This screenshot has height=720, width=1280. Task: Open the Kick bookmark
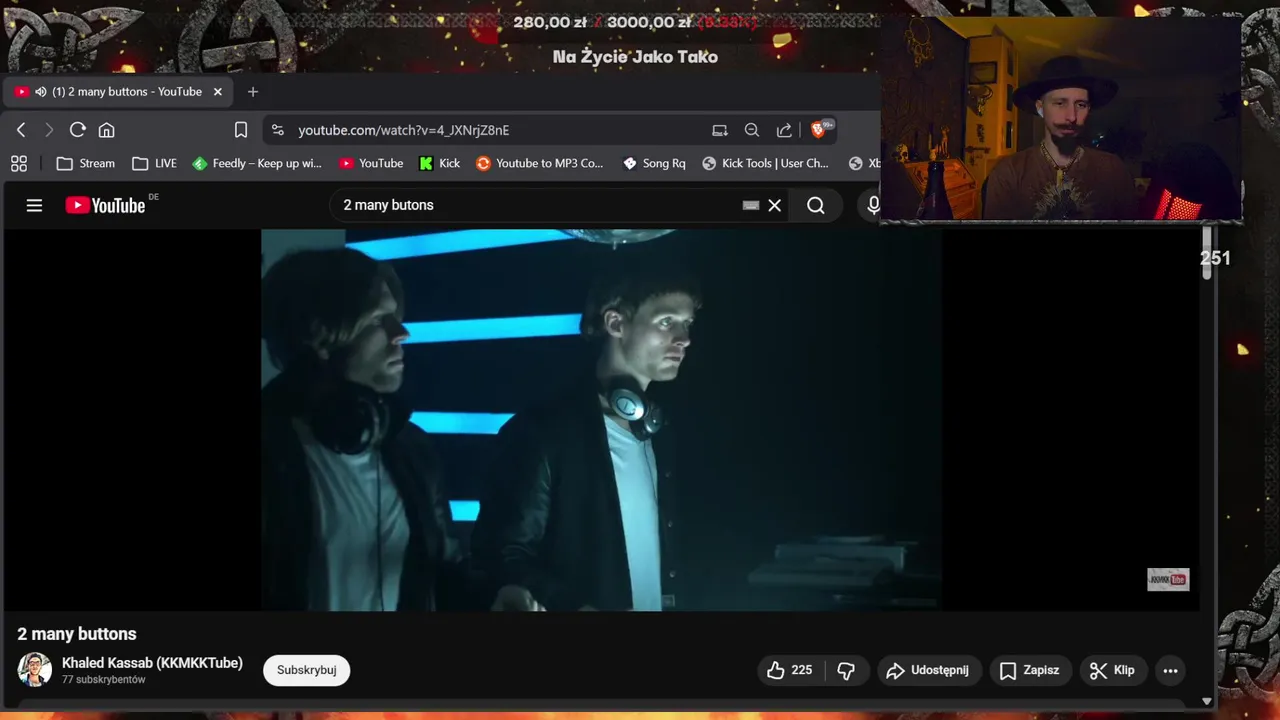(440, 163)
